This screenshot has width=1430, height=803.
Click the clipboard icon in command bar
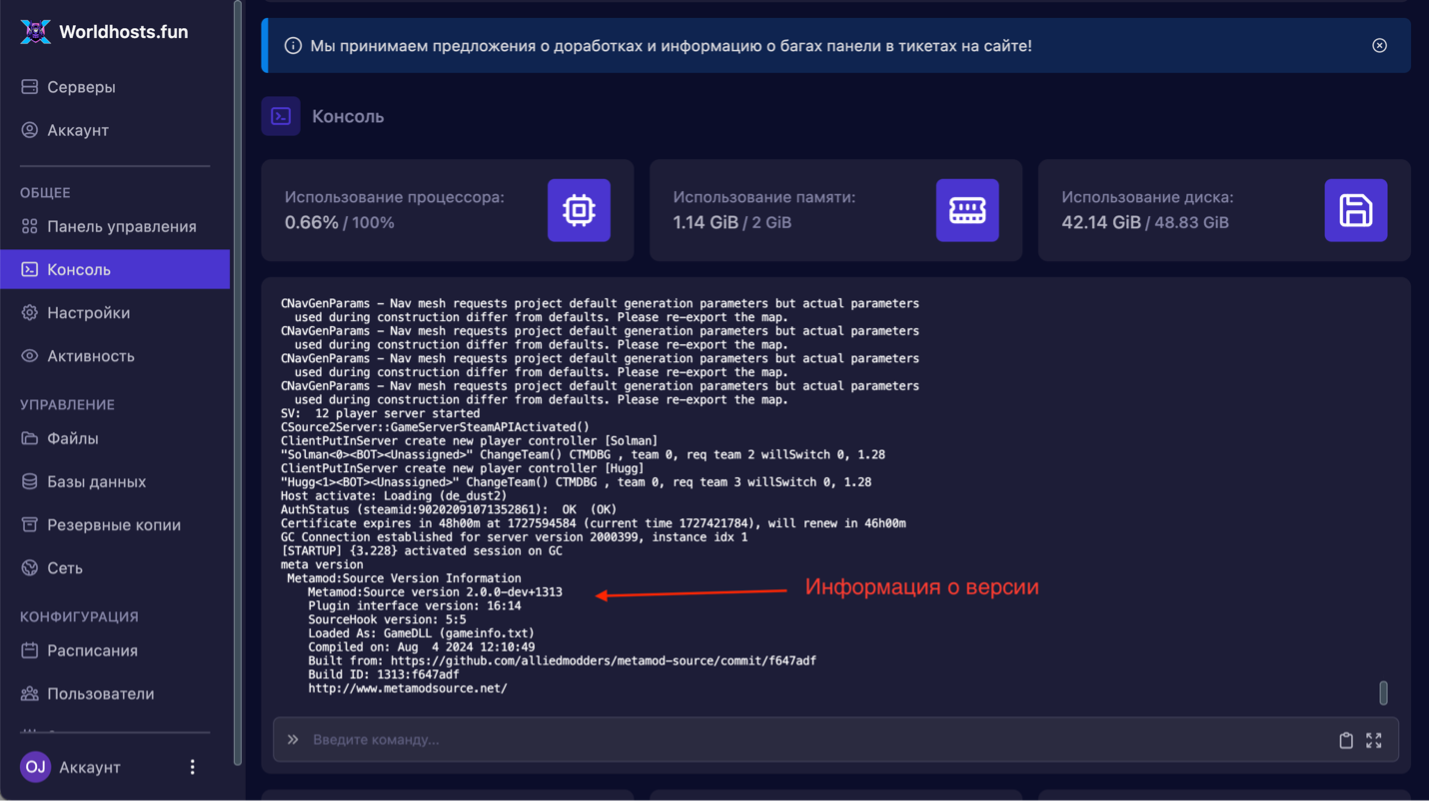(x=1346, y=740)
